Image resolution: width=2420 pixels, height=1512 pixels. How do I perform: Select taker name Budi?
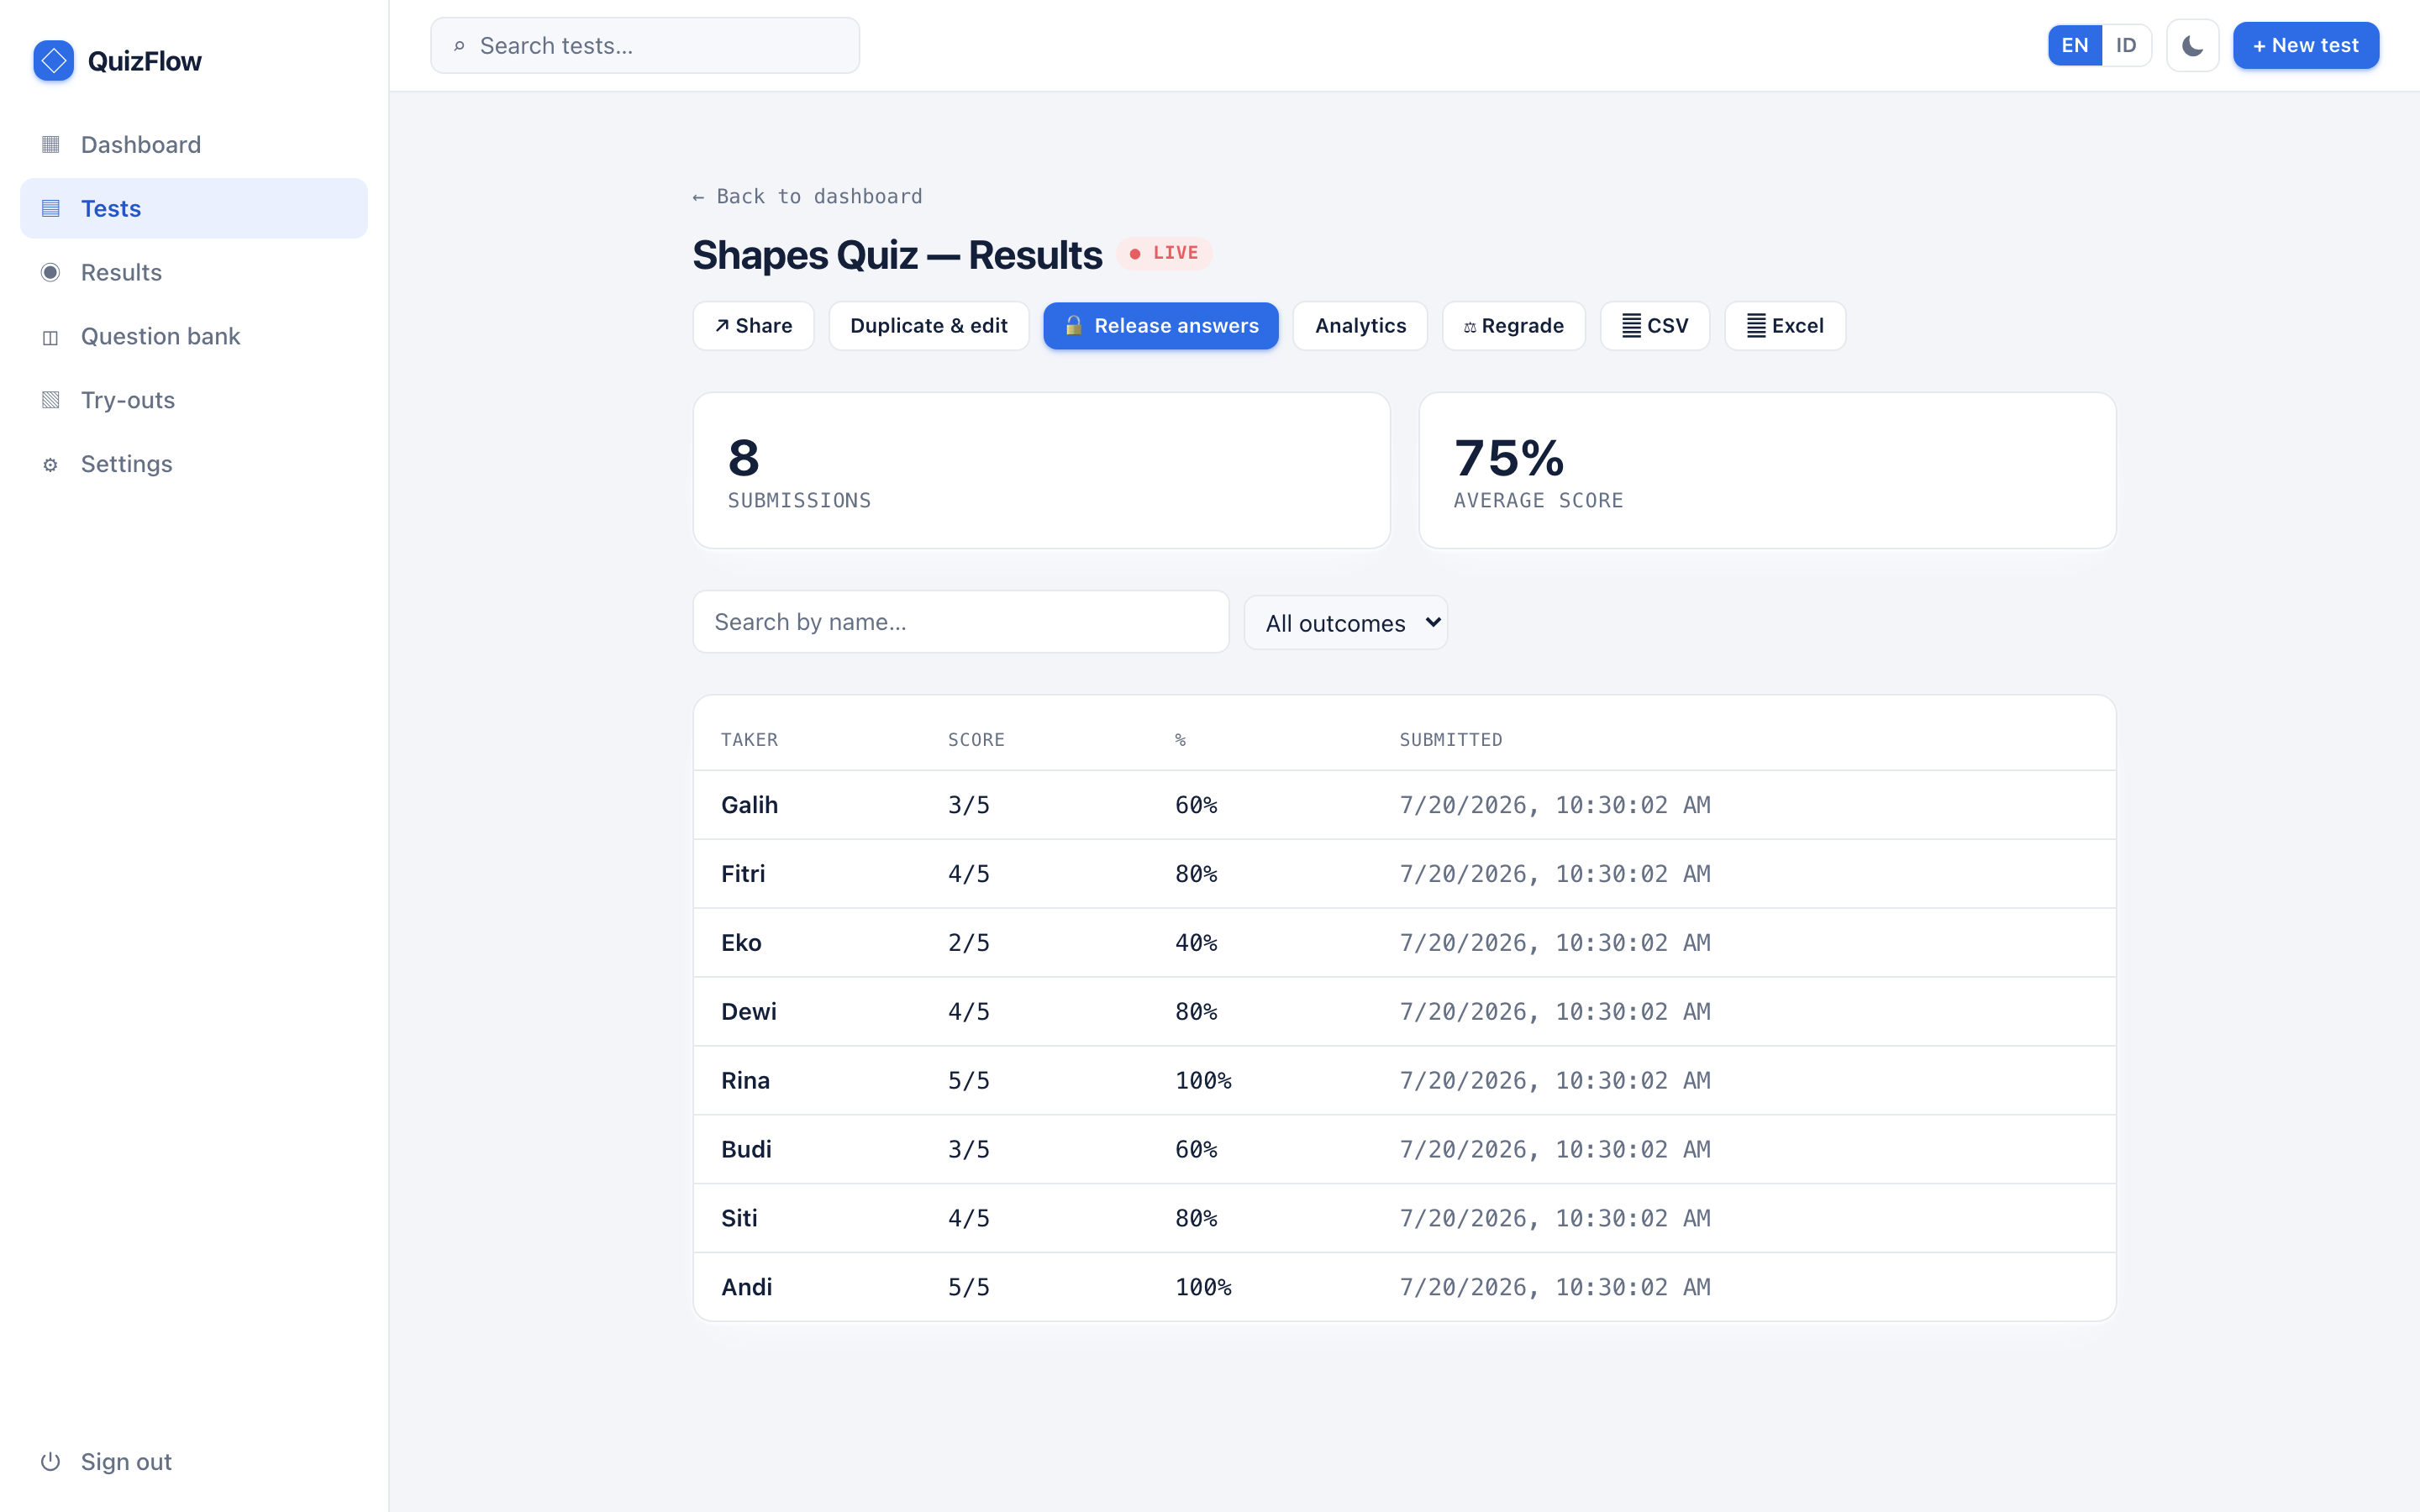pyautogui.click(x=746, y=1150)
